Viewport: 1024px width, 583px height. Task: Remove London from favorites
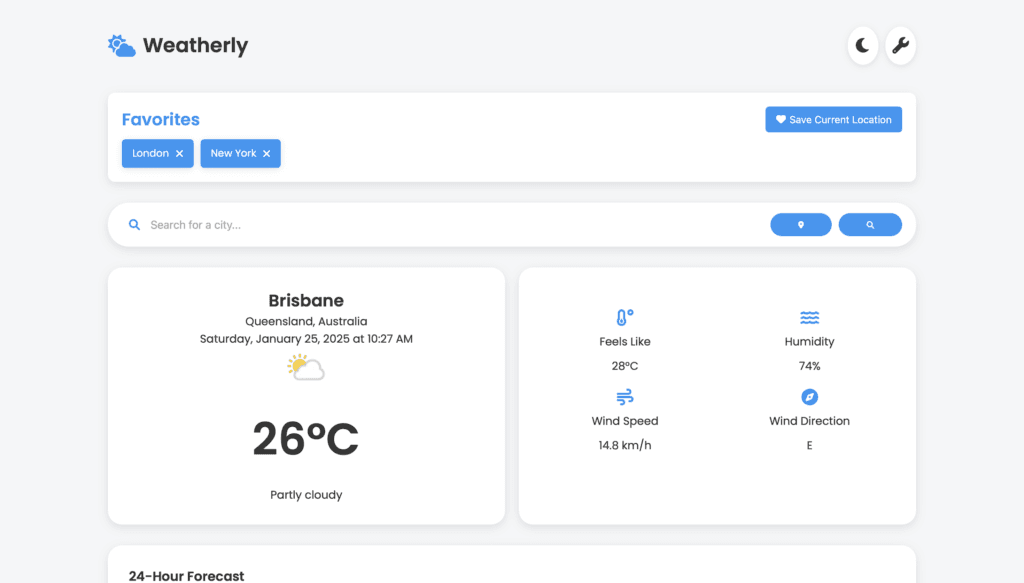pyautogui.click(x=180, y=154)
